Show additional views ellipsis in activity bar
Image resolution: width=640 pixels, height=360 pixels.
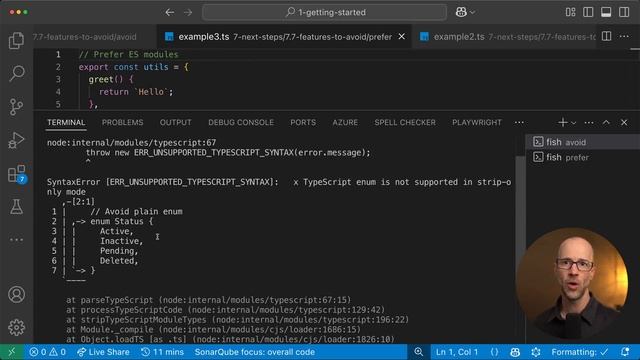click(x=16, y=240)
